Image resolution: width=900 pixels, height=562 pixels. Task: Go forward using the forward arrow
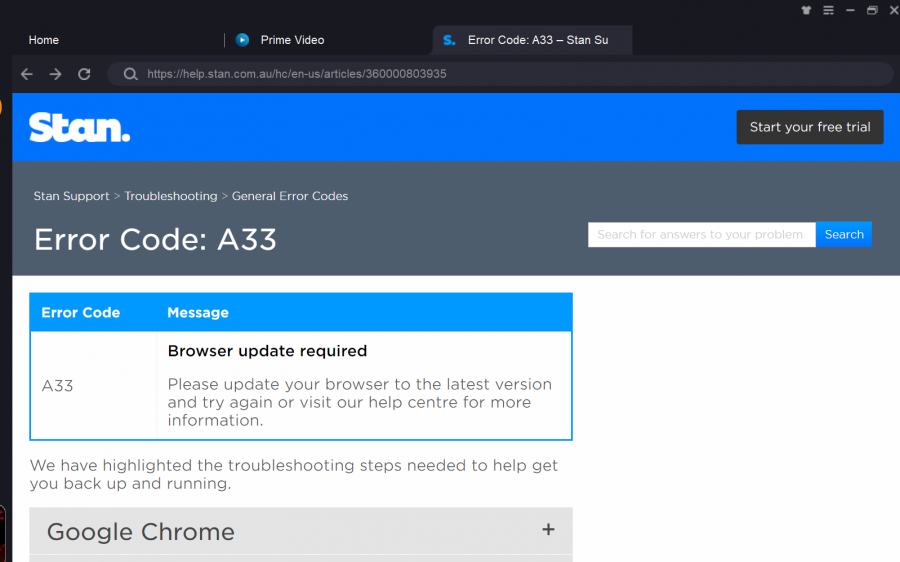point(55,74)
